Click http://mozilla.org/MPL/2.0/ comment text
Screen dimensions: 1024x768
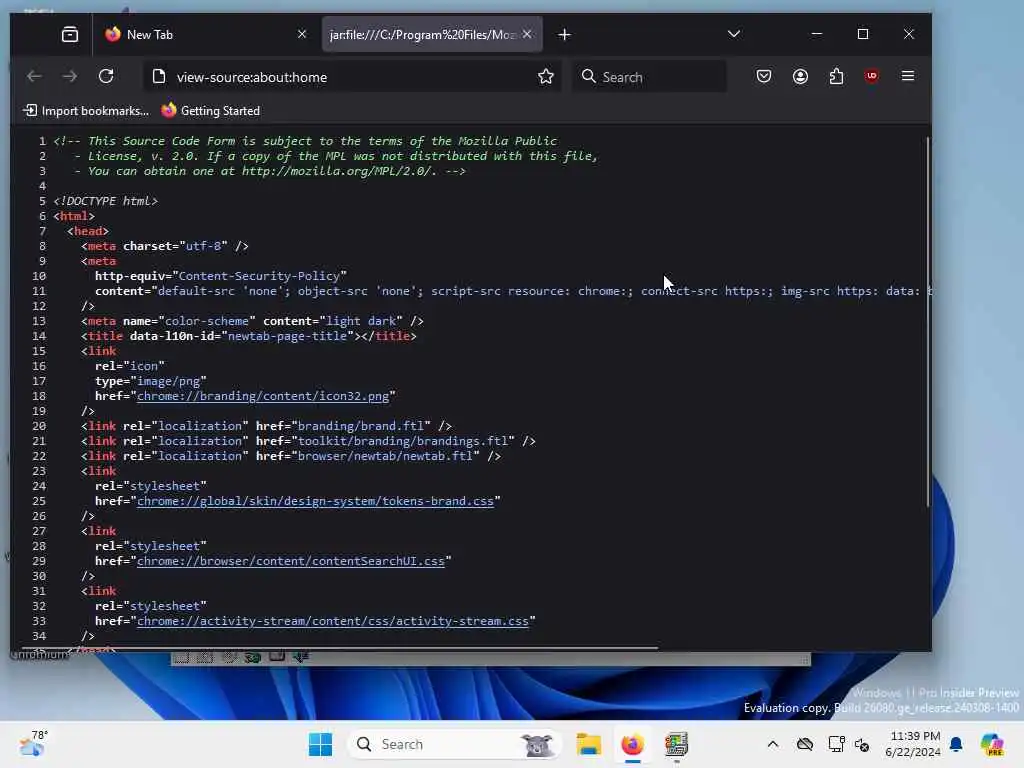pyautogui.click(x=336, y=170)
